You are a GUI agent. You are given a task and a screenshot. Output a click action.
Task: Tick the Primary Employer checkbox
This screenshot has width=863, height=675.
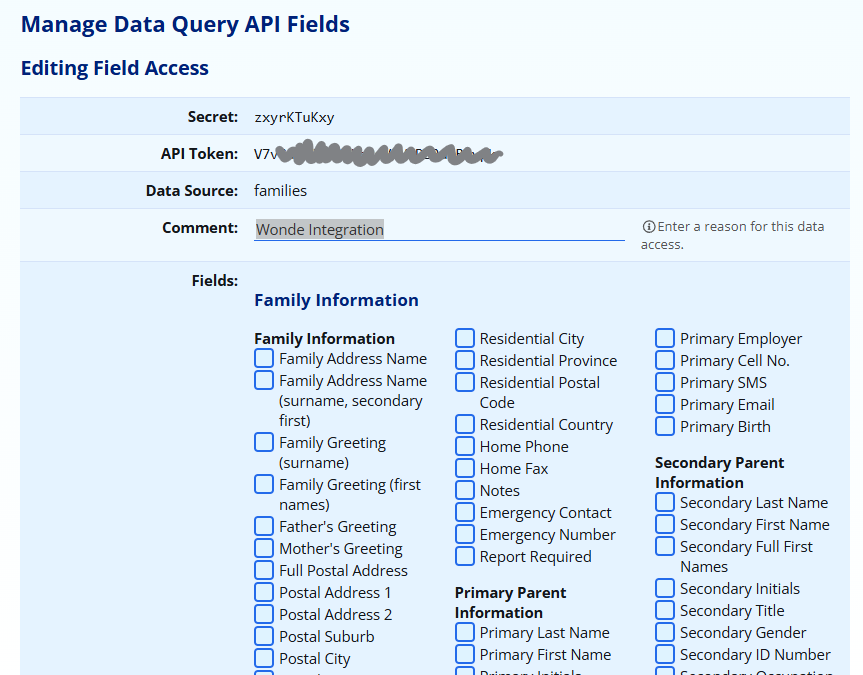(665, 338)
